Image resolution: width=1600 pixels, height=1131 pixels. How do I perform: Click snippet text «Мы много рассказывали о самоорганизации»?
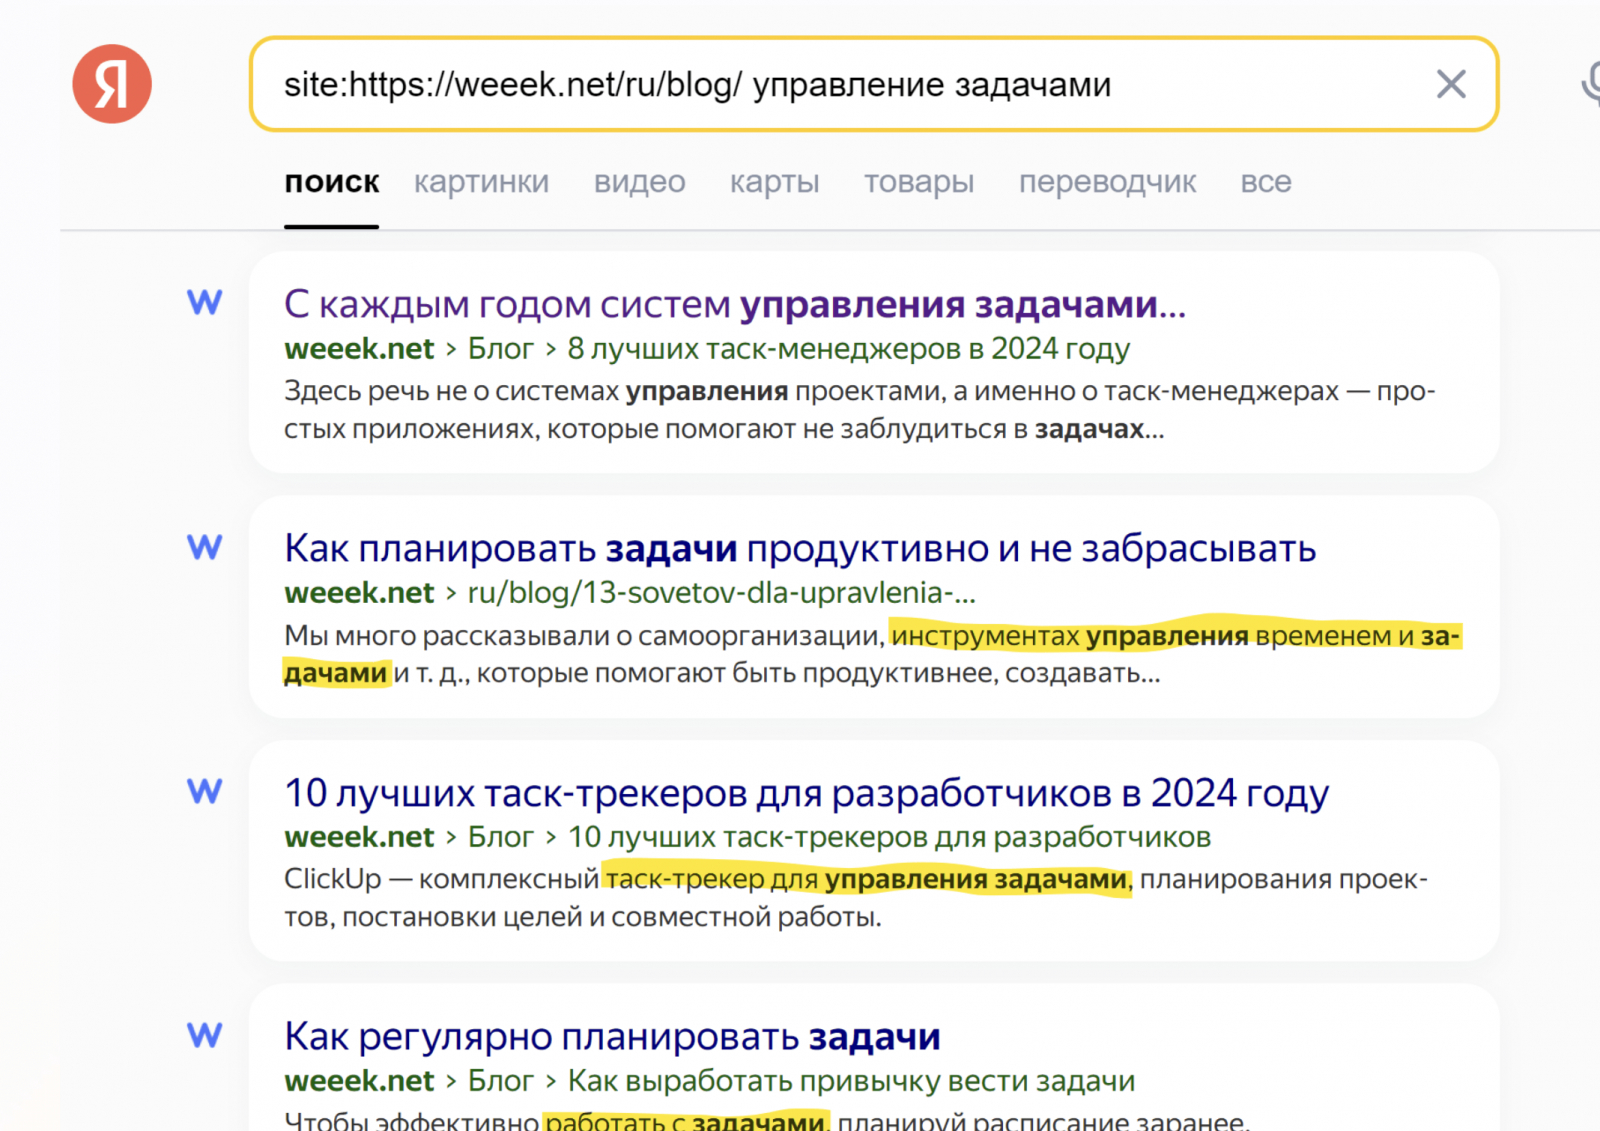[x=584, y=635]
